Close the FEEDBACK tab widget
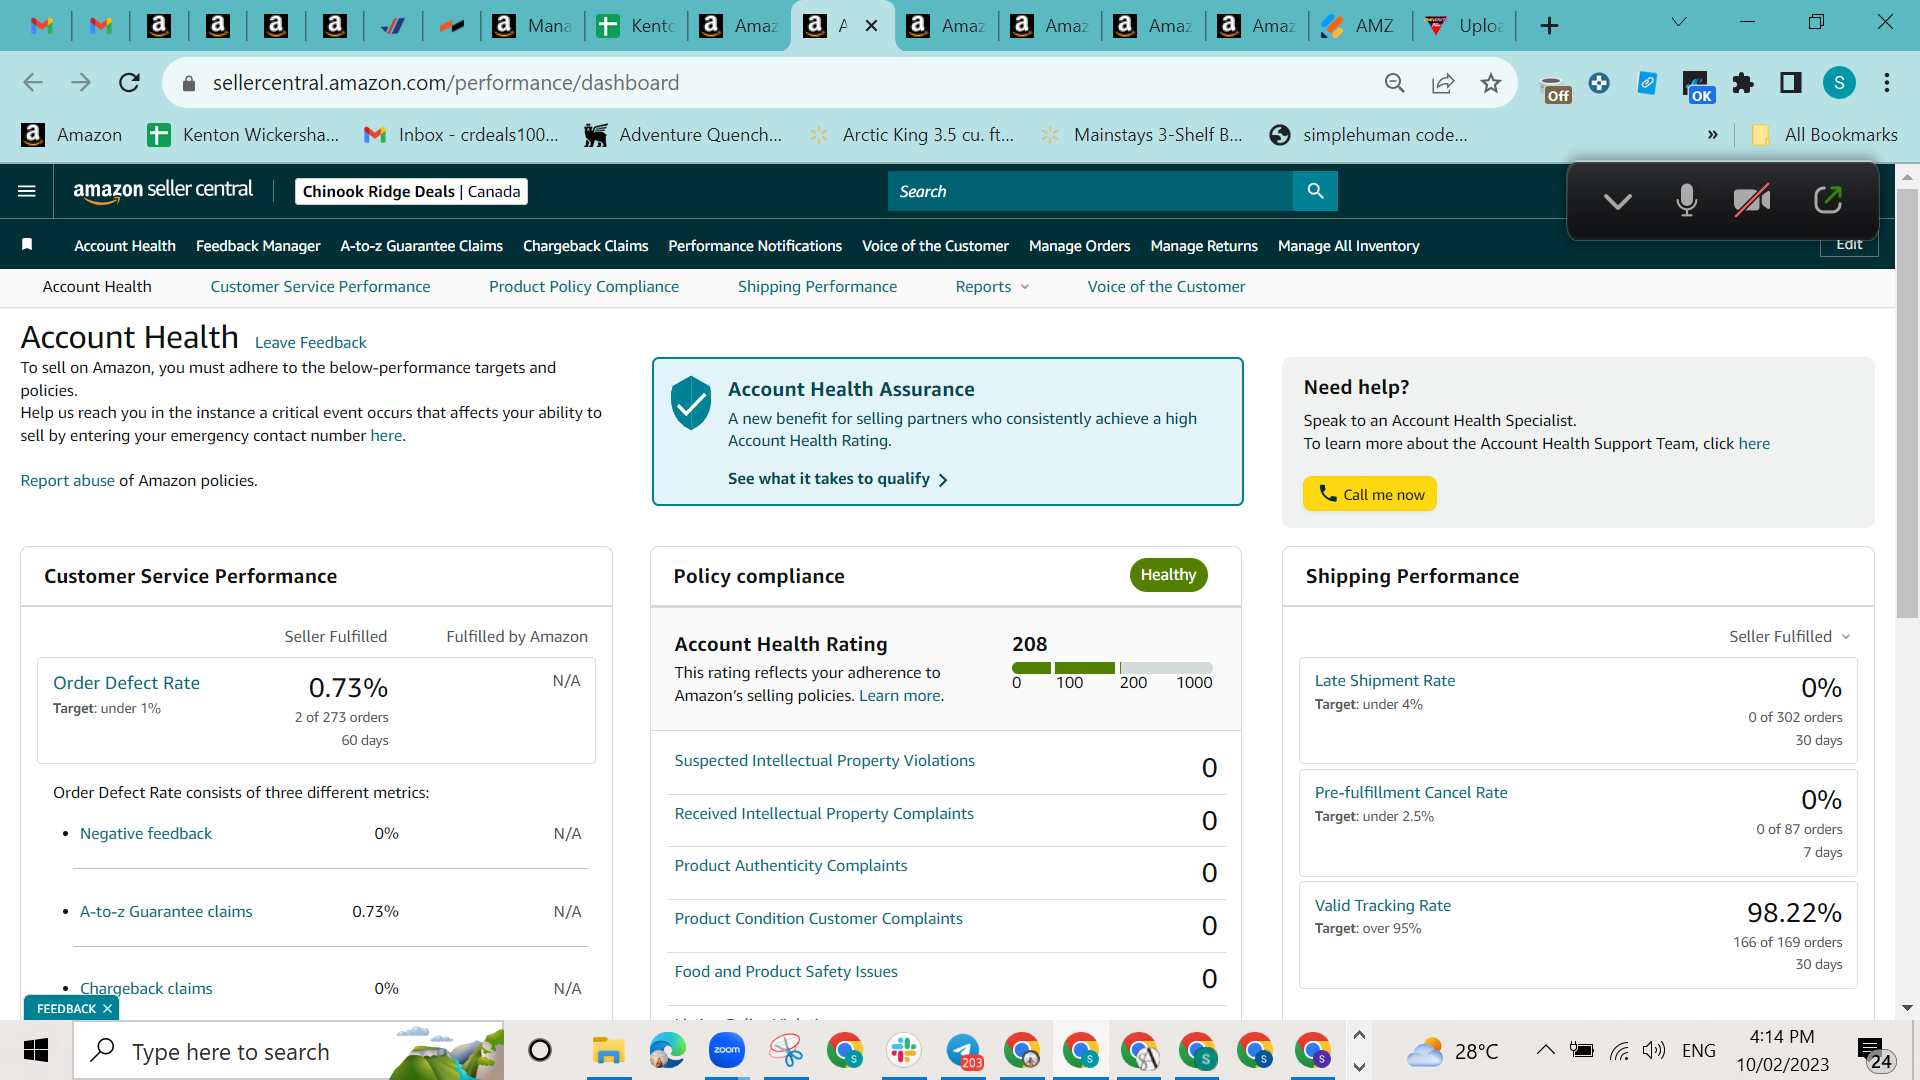 point(107,1009)
